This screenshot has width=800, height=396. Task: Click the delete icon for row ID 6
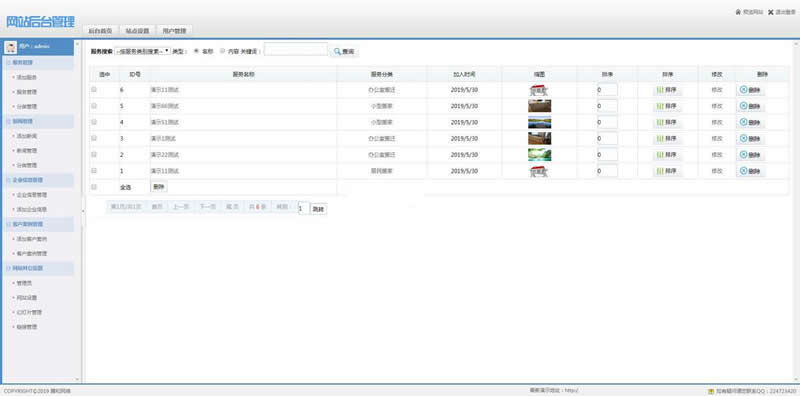point(743,90)
